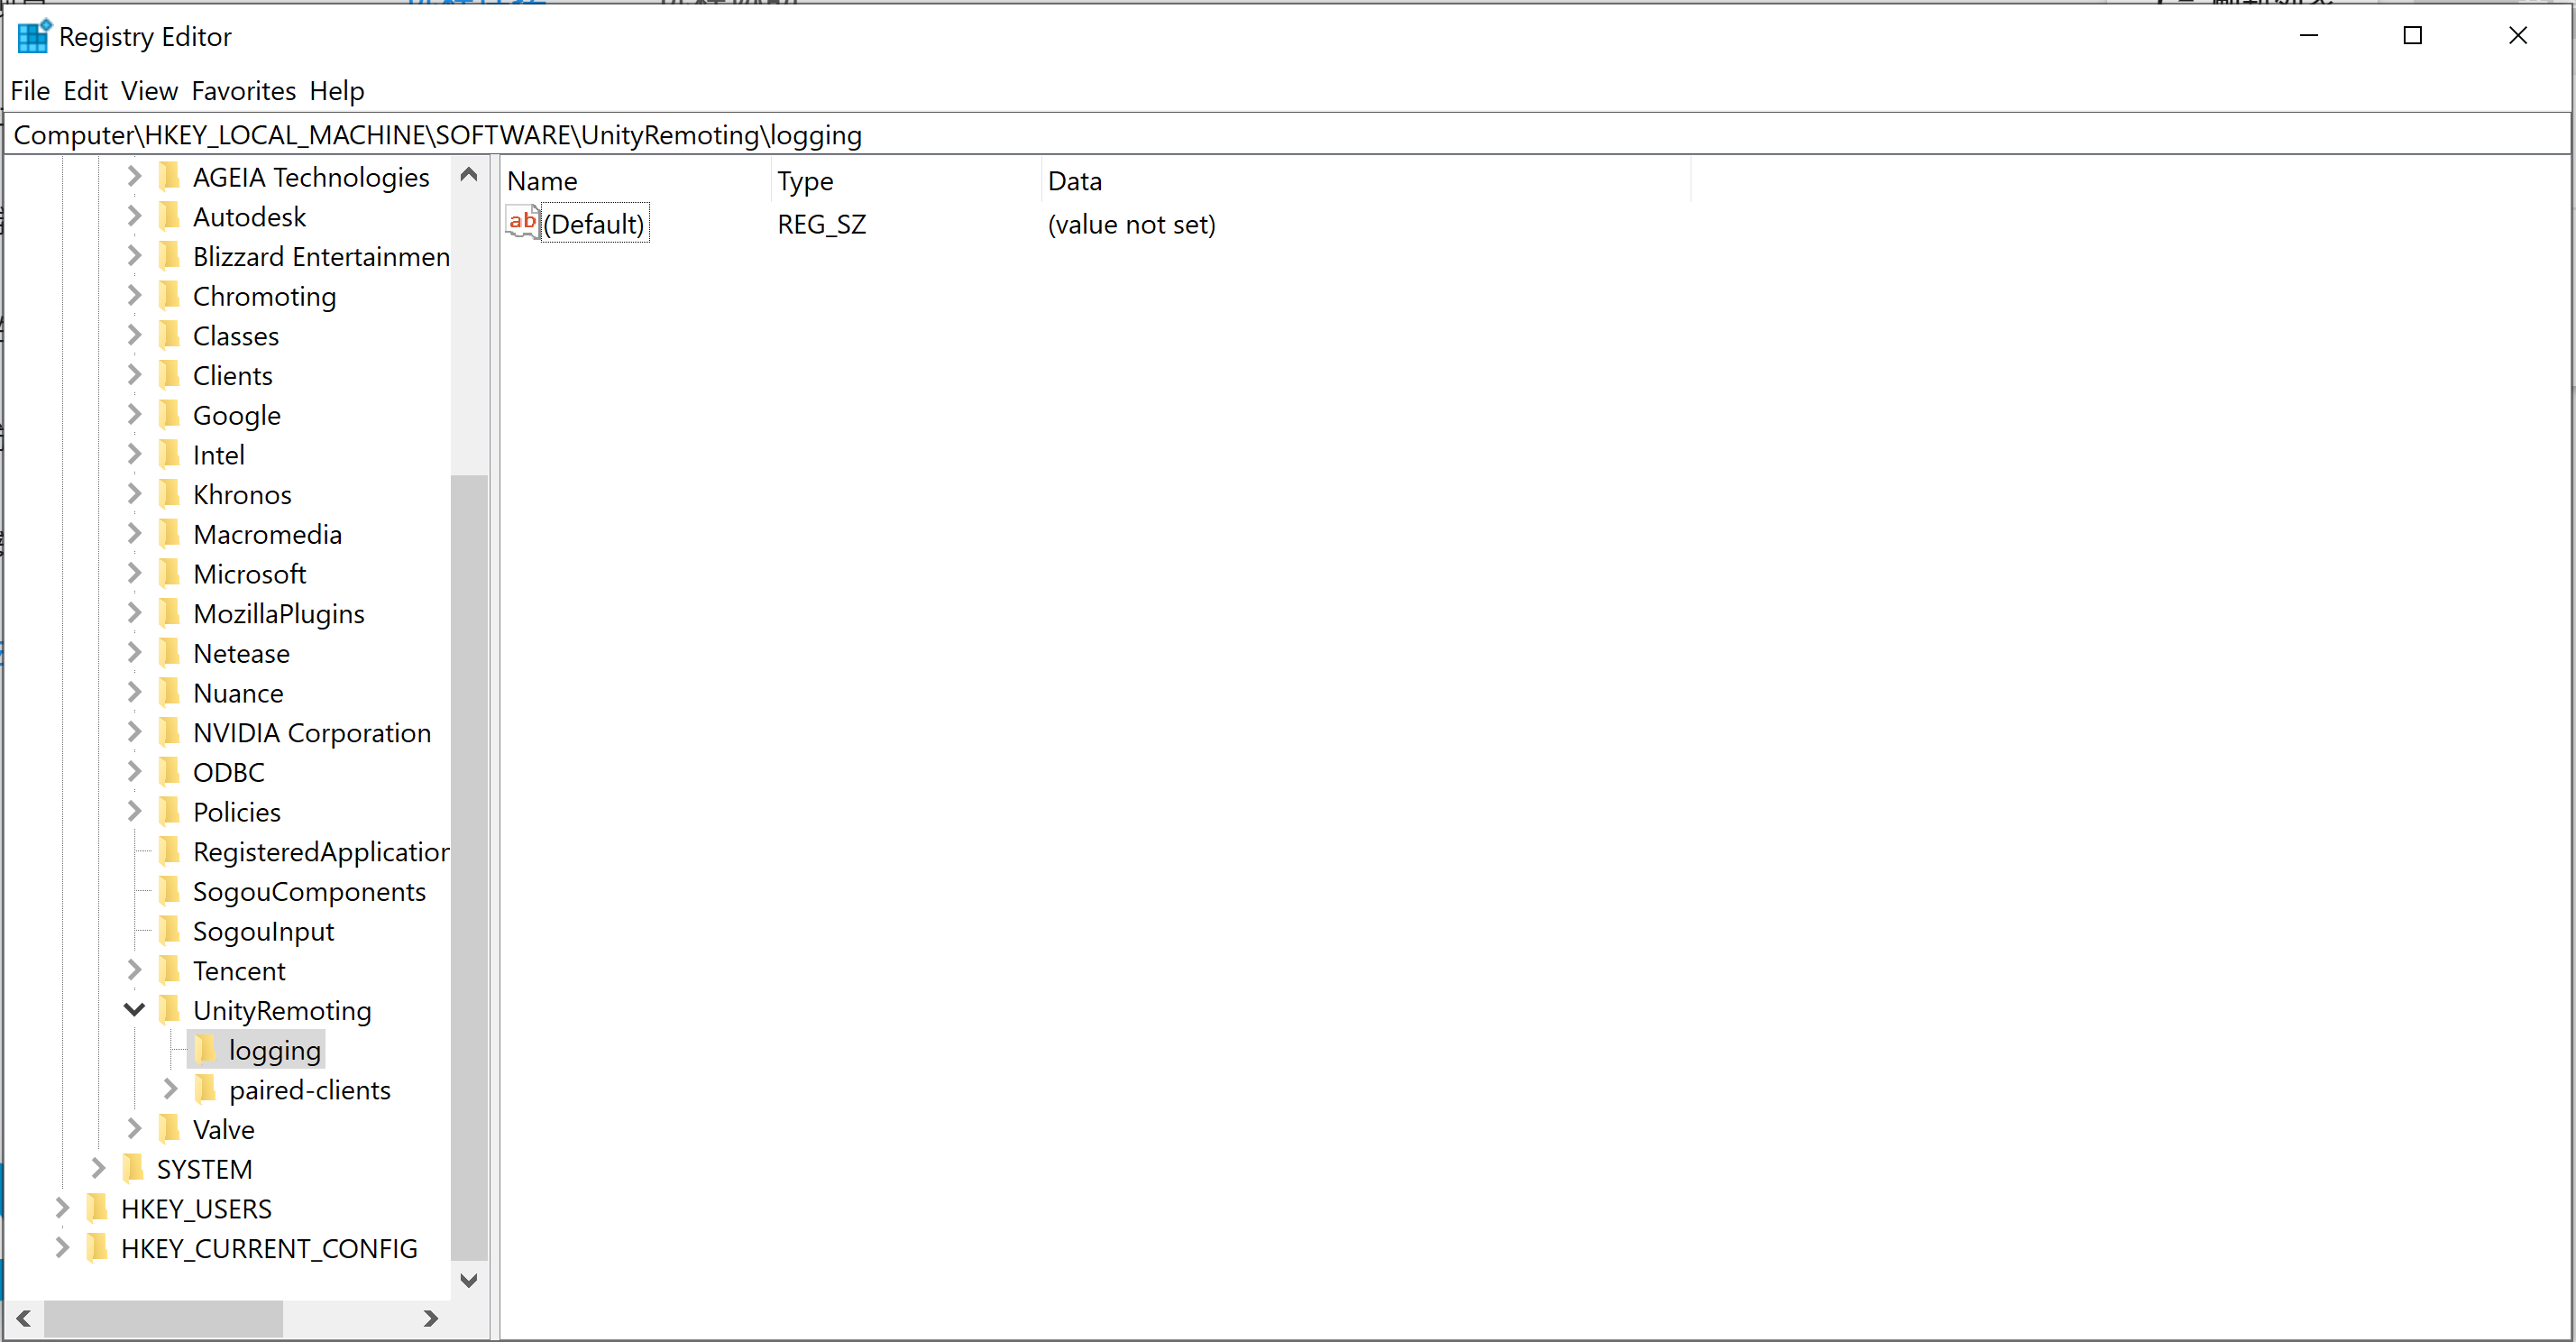Click the Registry Editor app icon in title bar

33,36
